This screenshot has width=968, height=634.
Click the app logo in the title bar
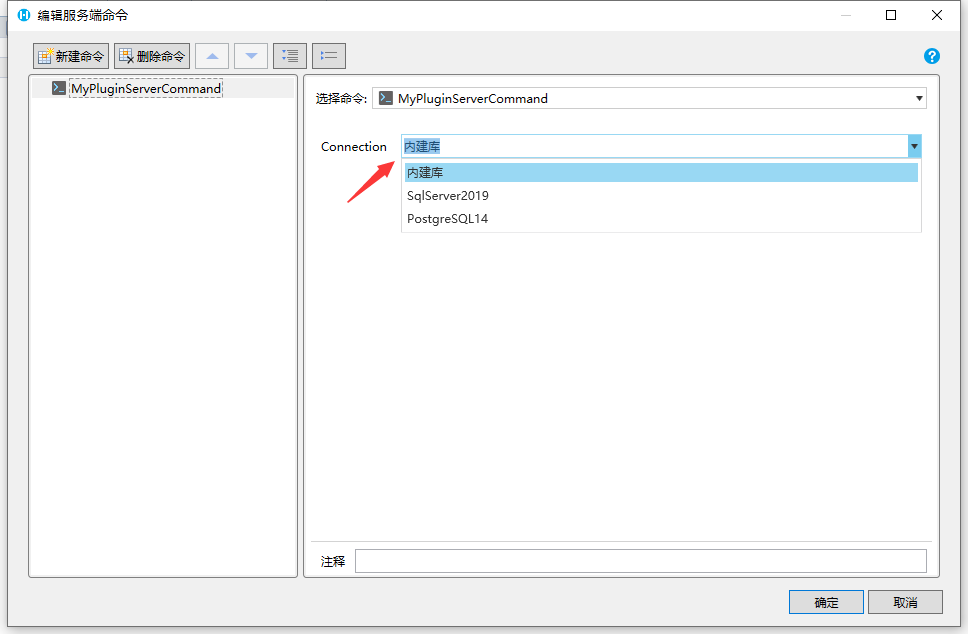23,15
